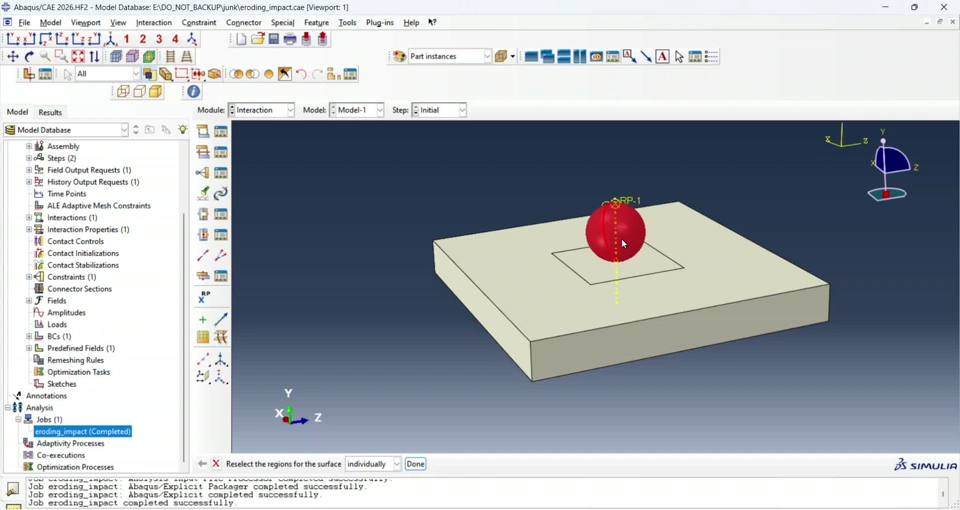Click the Undo arrow icon
The height and width of the screenshot is (510, 960).
tap(301, 74)
